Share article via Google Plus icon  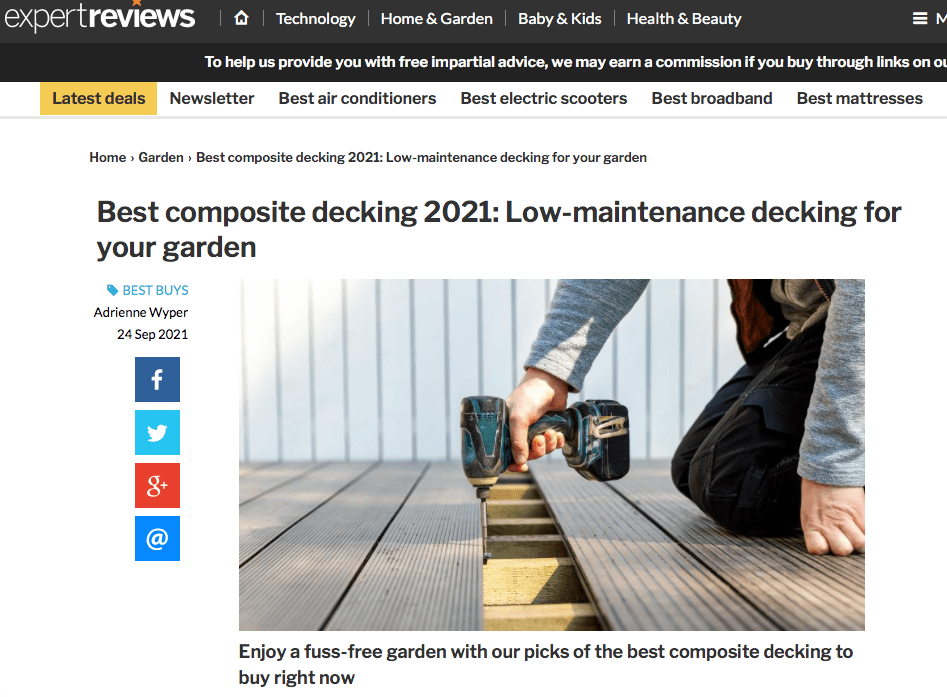tap(157, 486)
